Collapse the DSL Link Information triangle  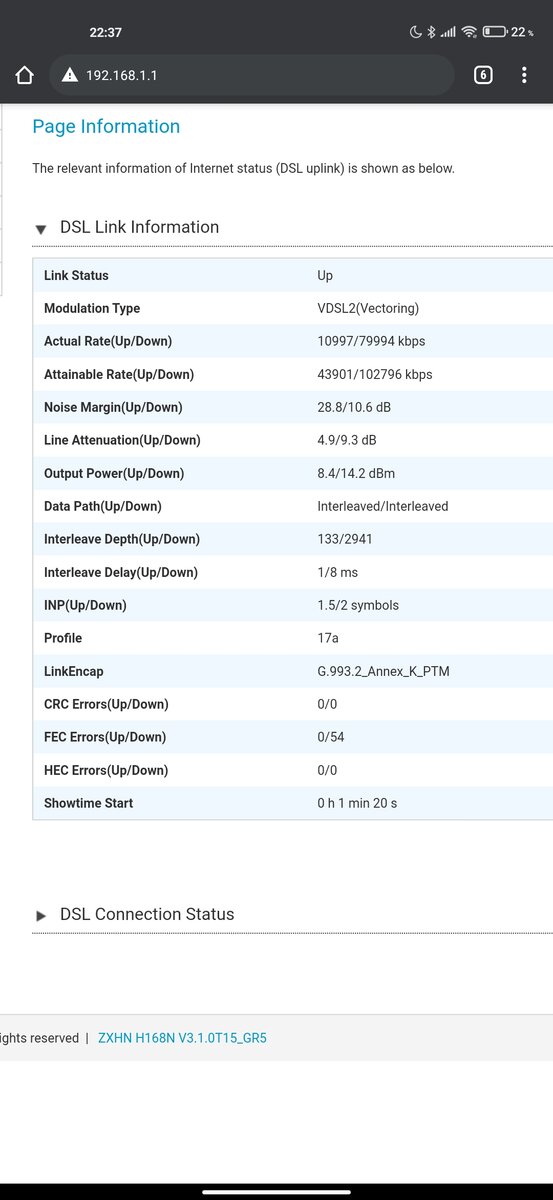pos(41,229)
